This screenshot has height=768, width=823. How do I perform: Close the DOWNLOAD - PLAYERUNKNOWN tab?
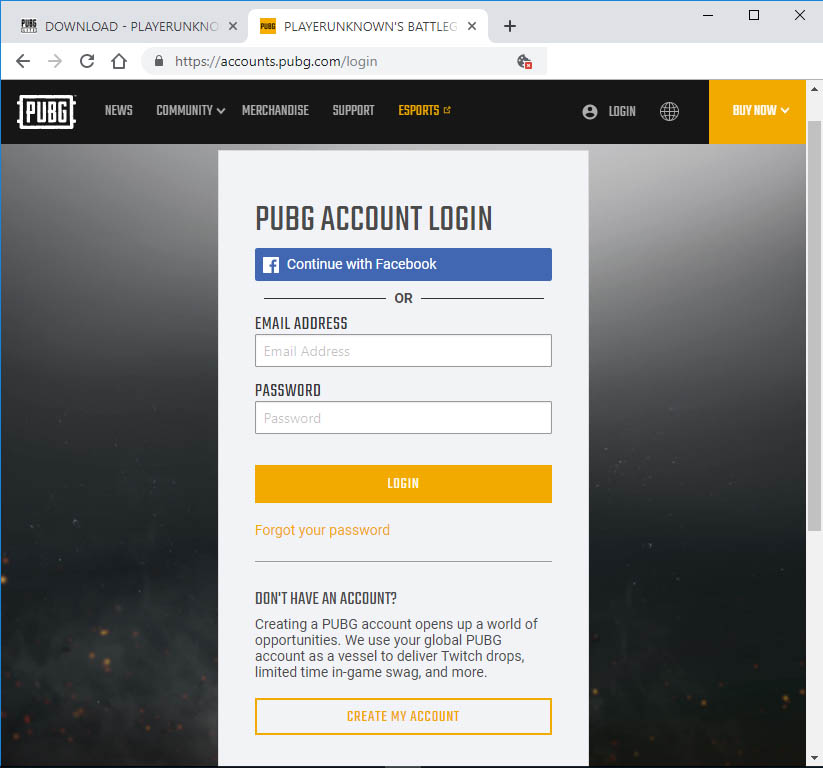click(x=233, y=26)
